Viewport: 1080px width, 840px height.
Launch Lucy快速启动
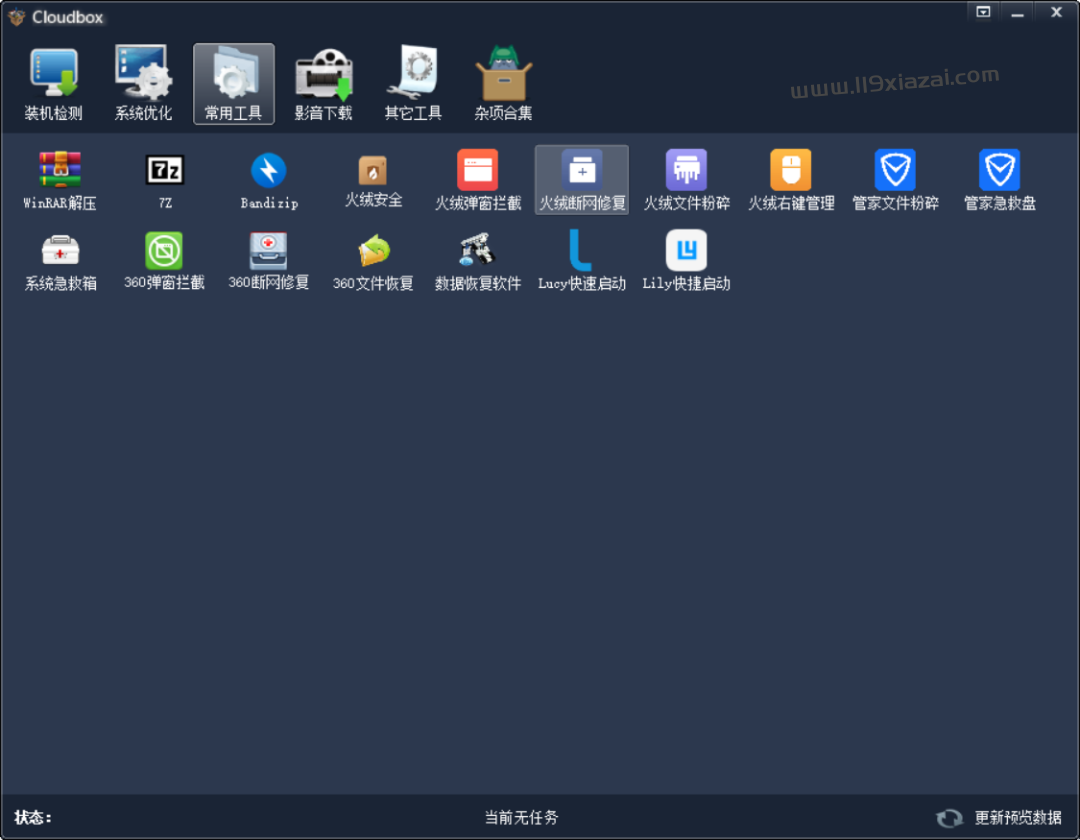pos(582,260)
